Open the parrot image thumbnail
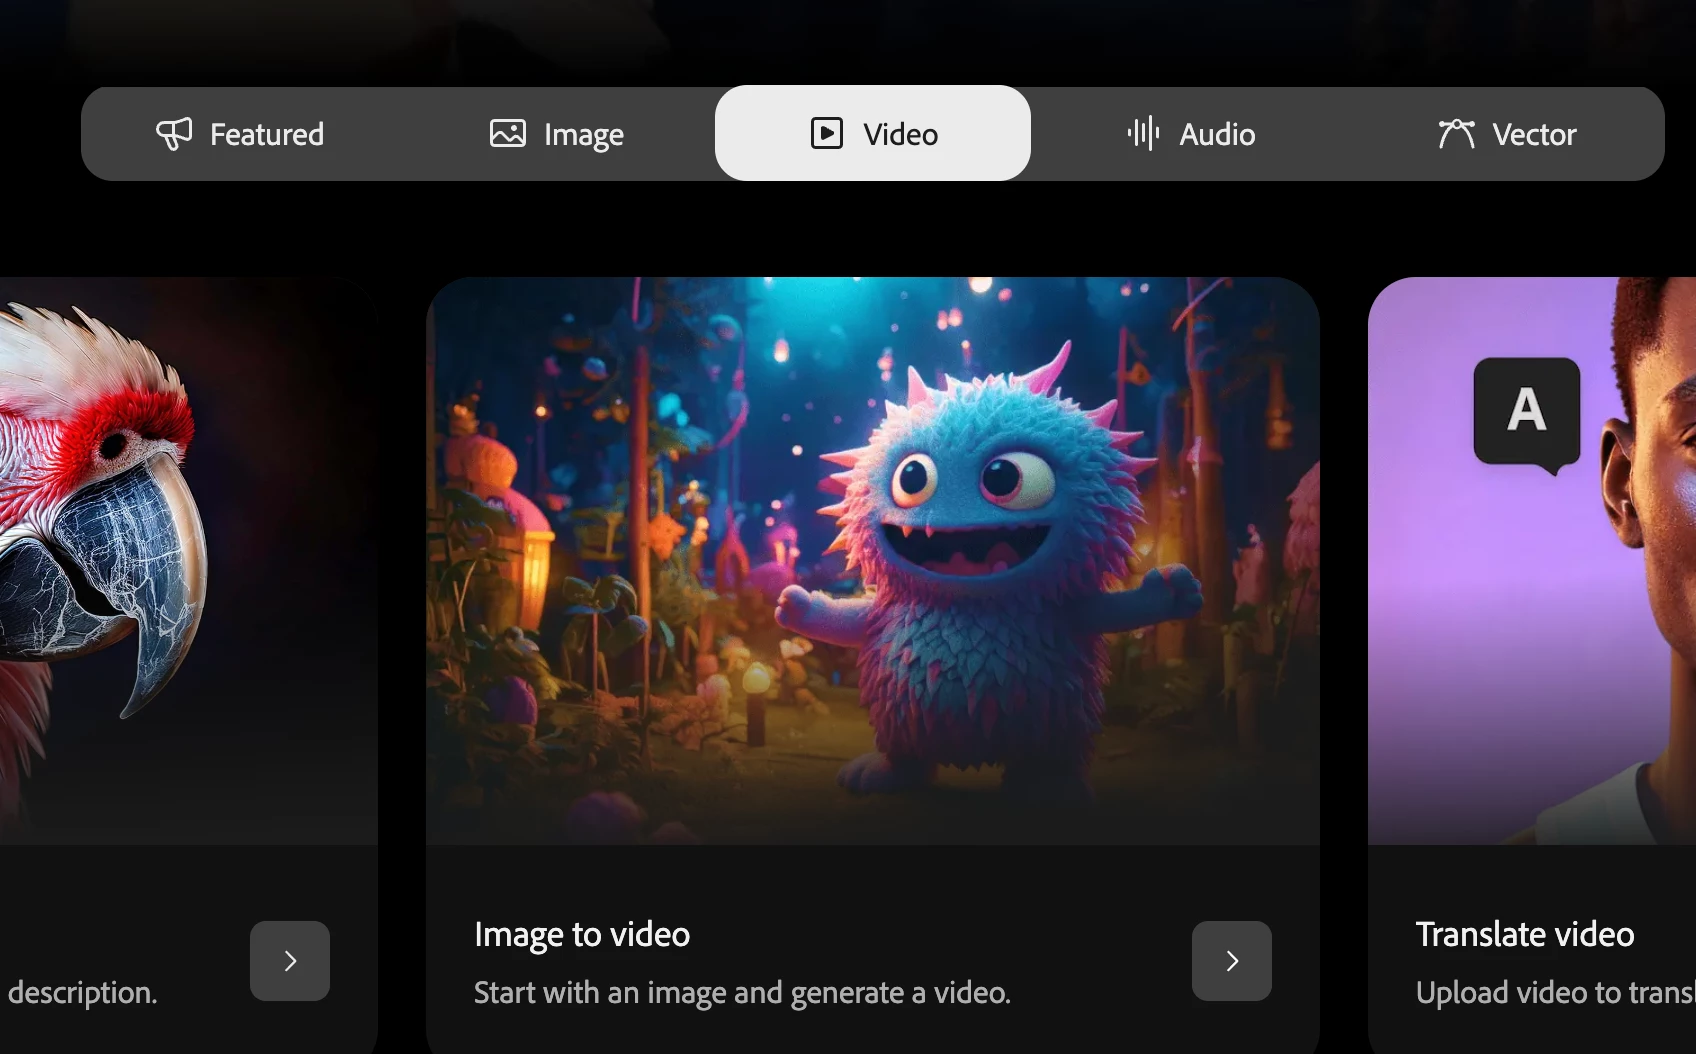The width and height of the screenshot is (1696, 1054). [x=189, y=561]
